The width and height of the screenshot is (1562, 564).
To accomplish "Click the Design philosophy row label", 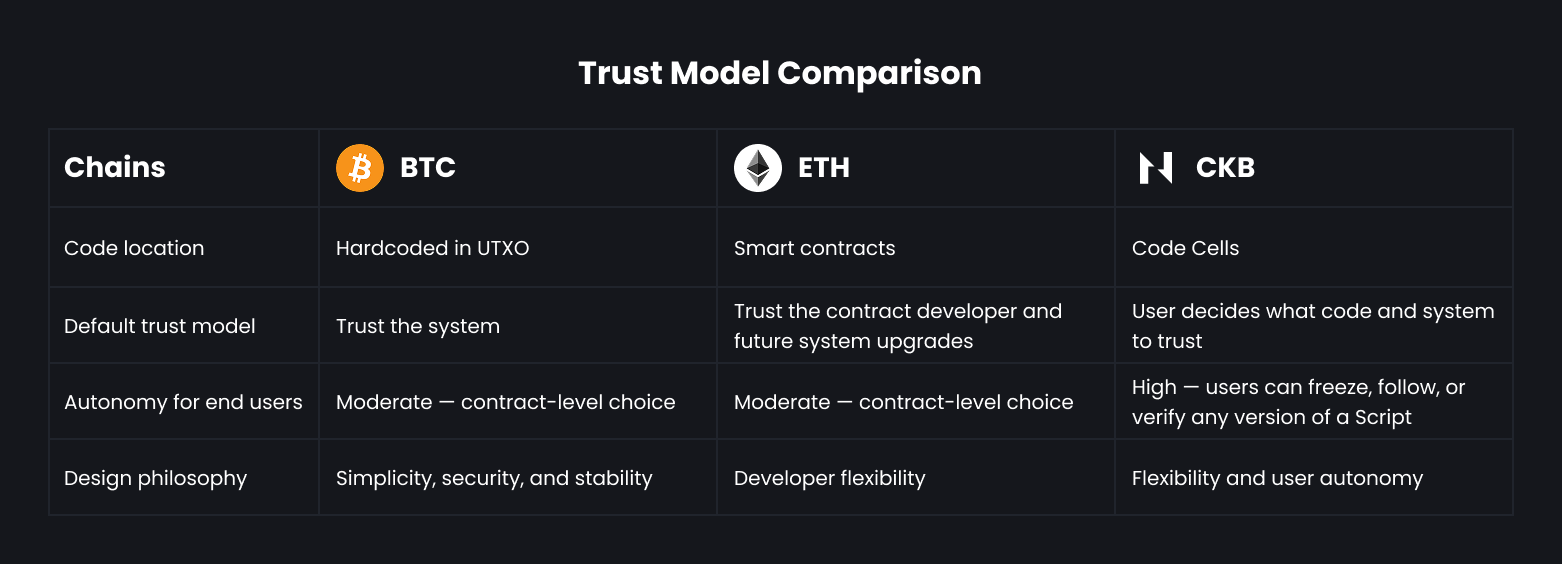I will tap(155, 478).
